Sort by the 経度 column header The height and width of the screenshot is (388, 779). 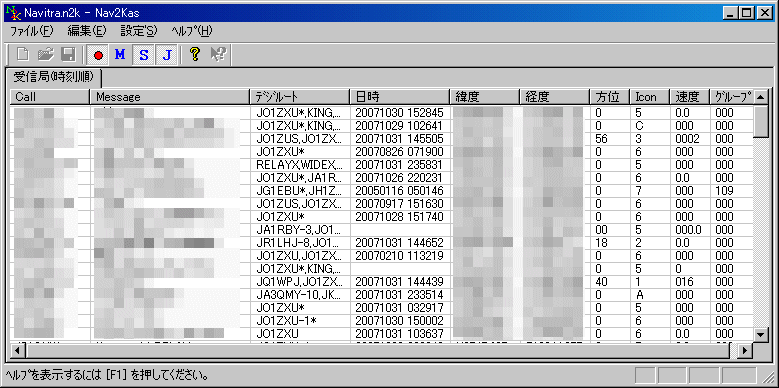click(x=554, y=97)
